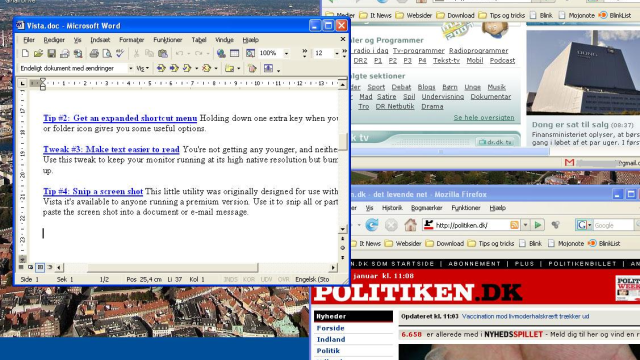The width and height of the screenshot is (640, 360).
Task: Click the New document icon in Word
Action: tap(25, 53)
